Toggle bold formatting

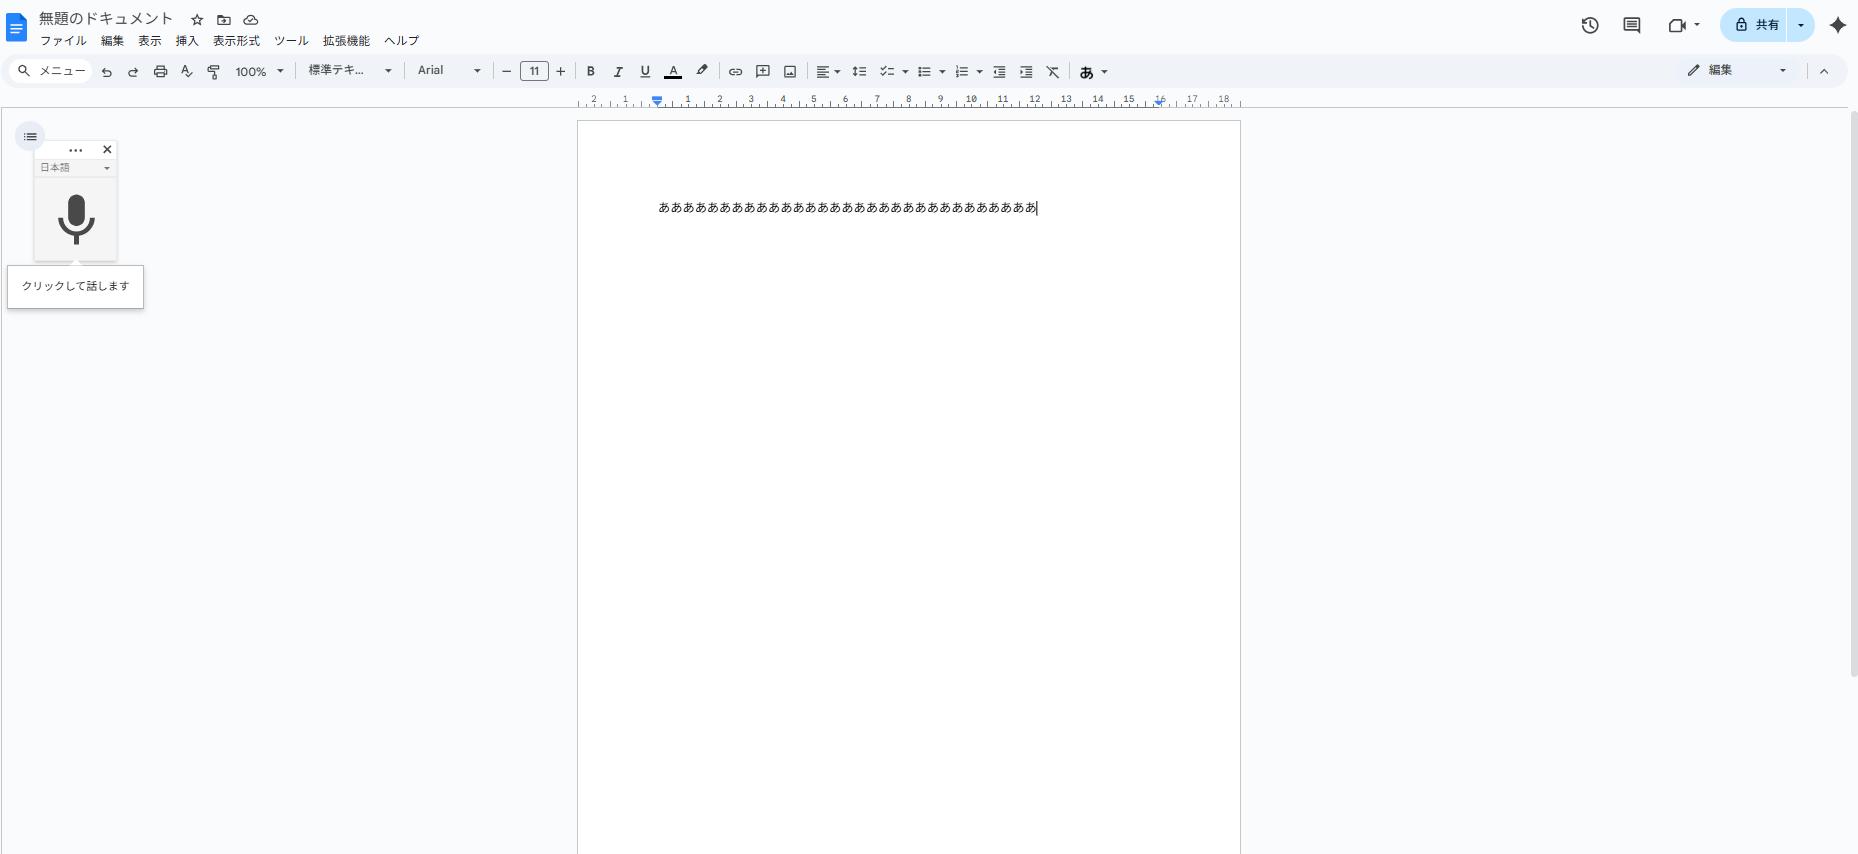[x=591, y=72]
